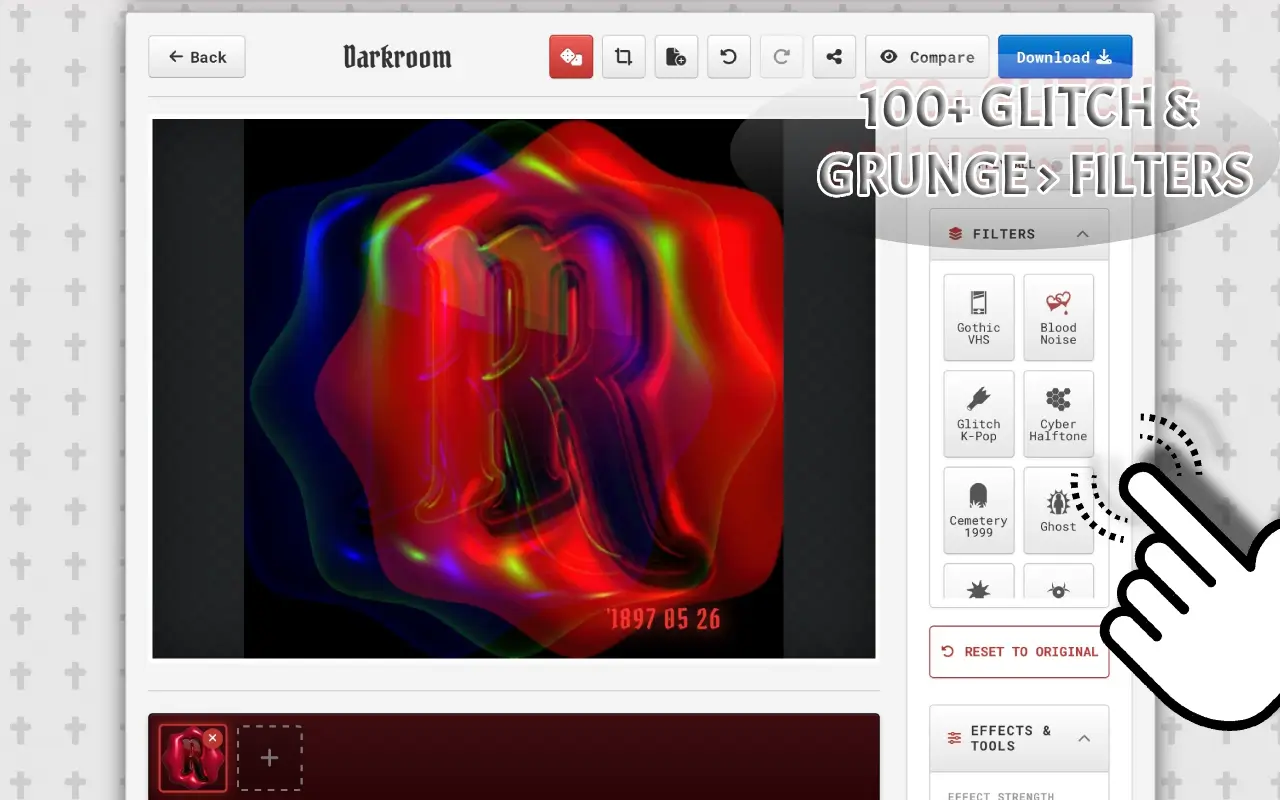Toggle the Compare preview
Viewport: 1280px width, 800px height.
pos(927,57)
